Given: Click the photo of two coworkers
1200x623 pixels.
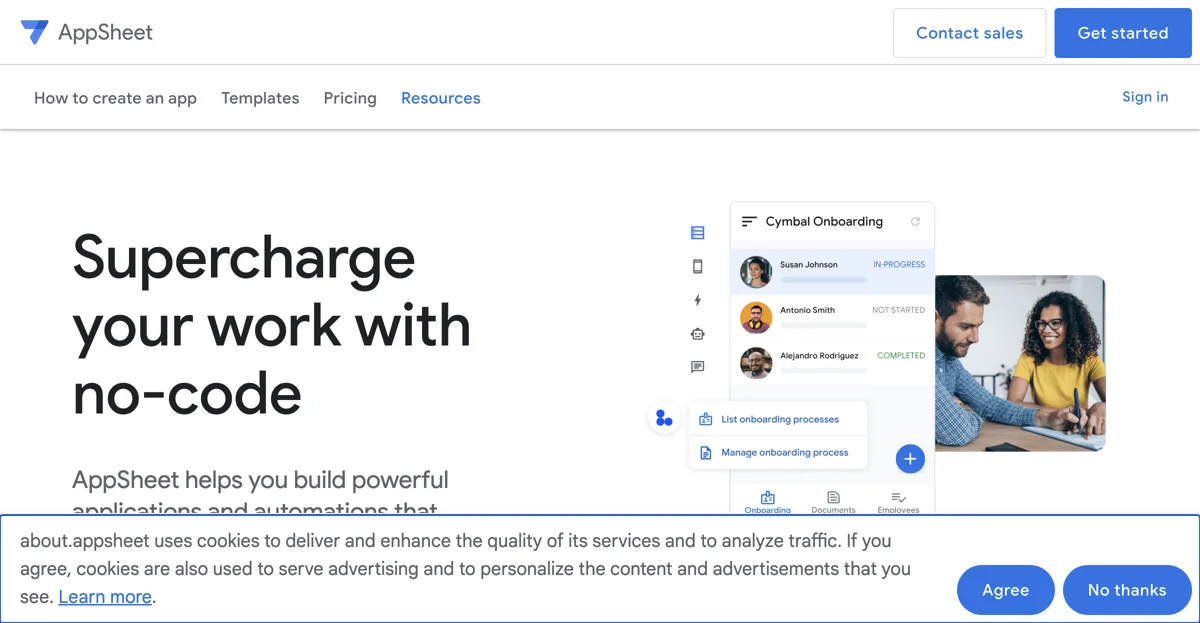Looking at the screenshot, I should tap(1020, 363).
